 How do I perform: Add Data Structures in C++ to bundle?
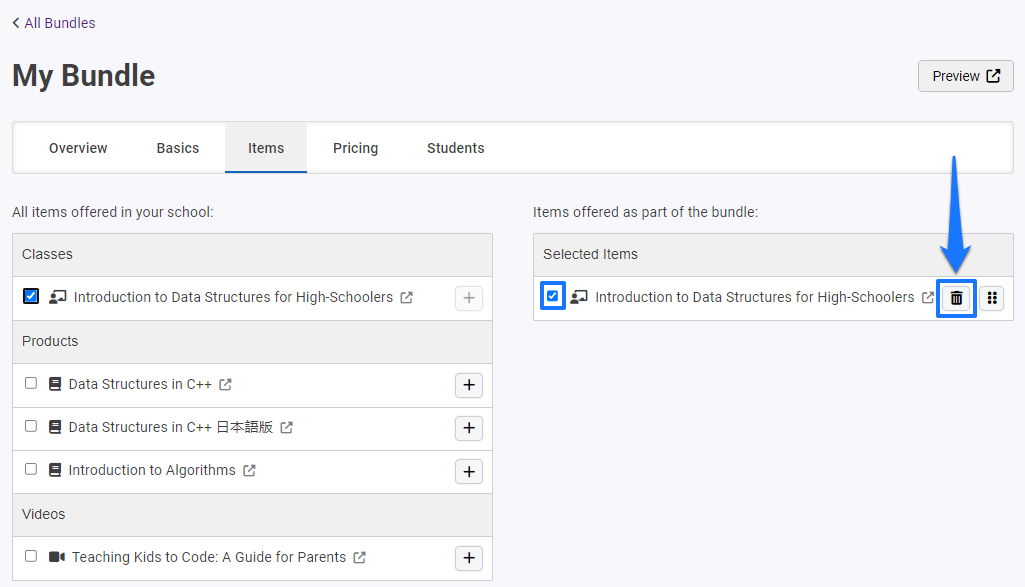tap(469, 385)
